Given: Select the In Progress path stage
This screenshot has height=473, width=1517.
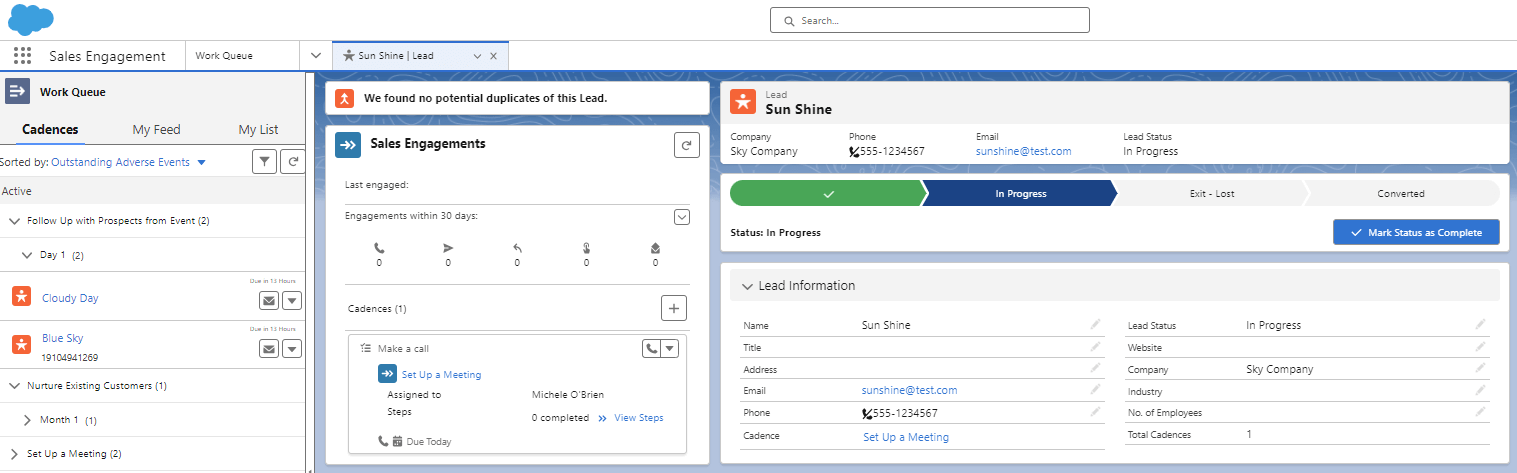Looking at the screenshot, I should coord(1020,193).
